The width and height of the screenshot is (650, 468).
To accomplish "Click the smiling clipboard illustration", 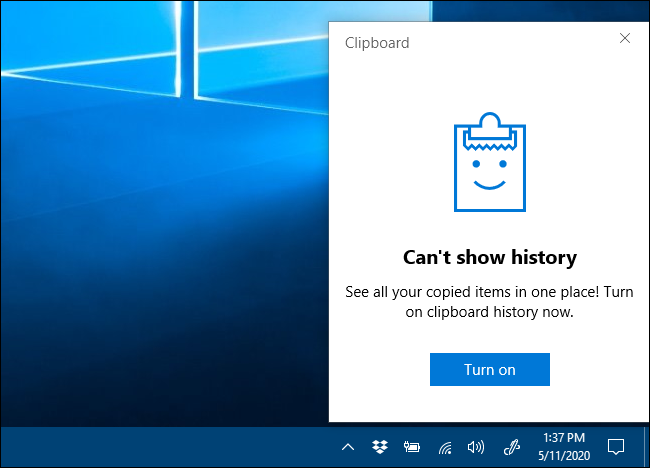I will tap(490, 162).
